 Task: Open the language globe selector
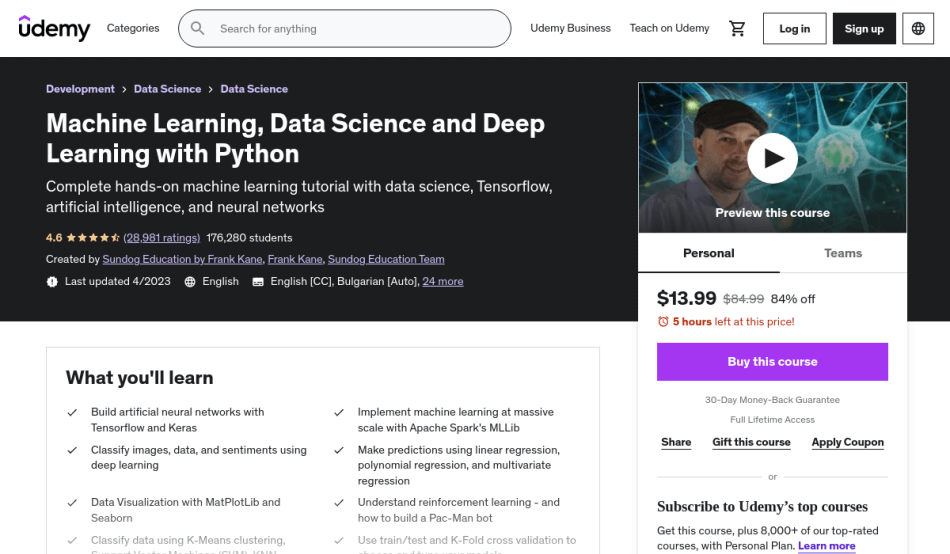point(918,29)
